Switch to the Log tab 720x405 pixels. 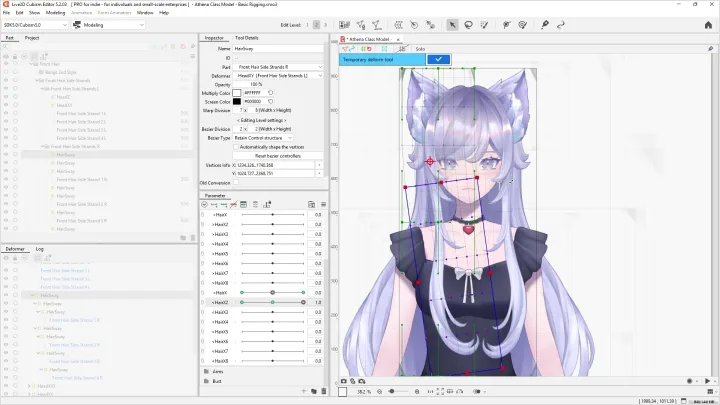pyautogui.click(x=39, y=249)
